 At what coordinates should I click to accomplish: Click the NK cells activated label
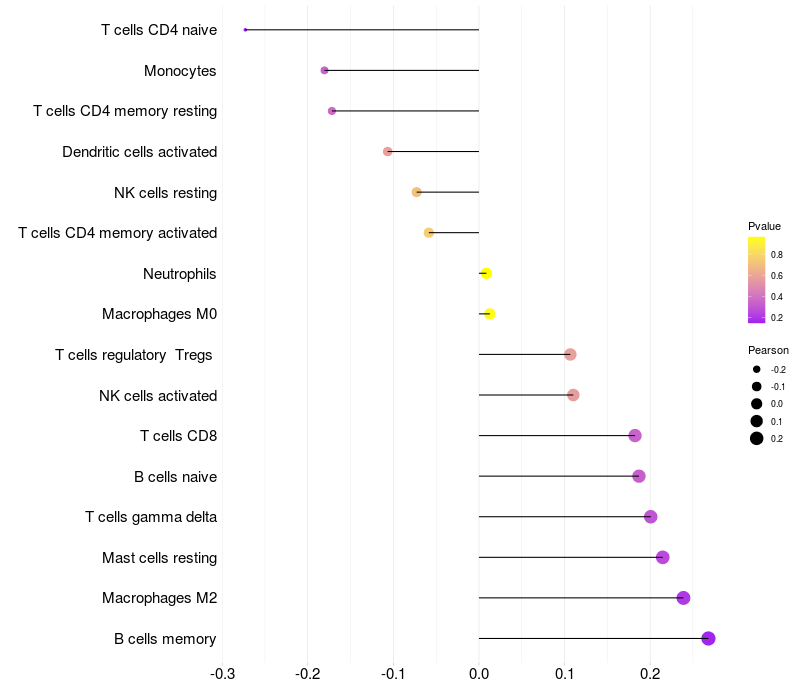tap(158, 396)
